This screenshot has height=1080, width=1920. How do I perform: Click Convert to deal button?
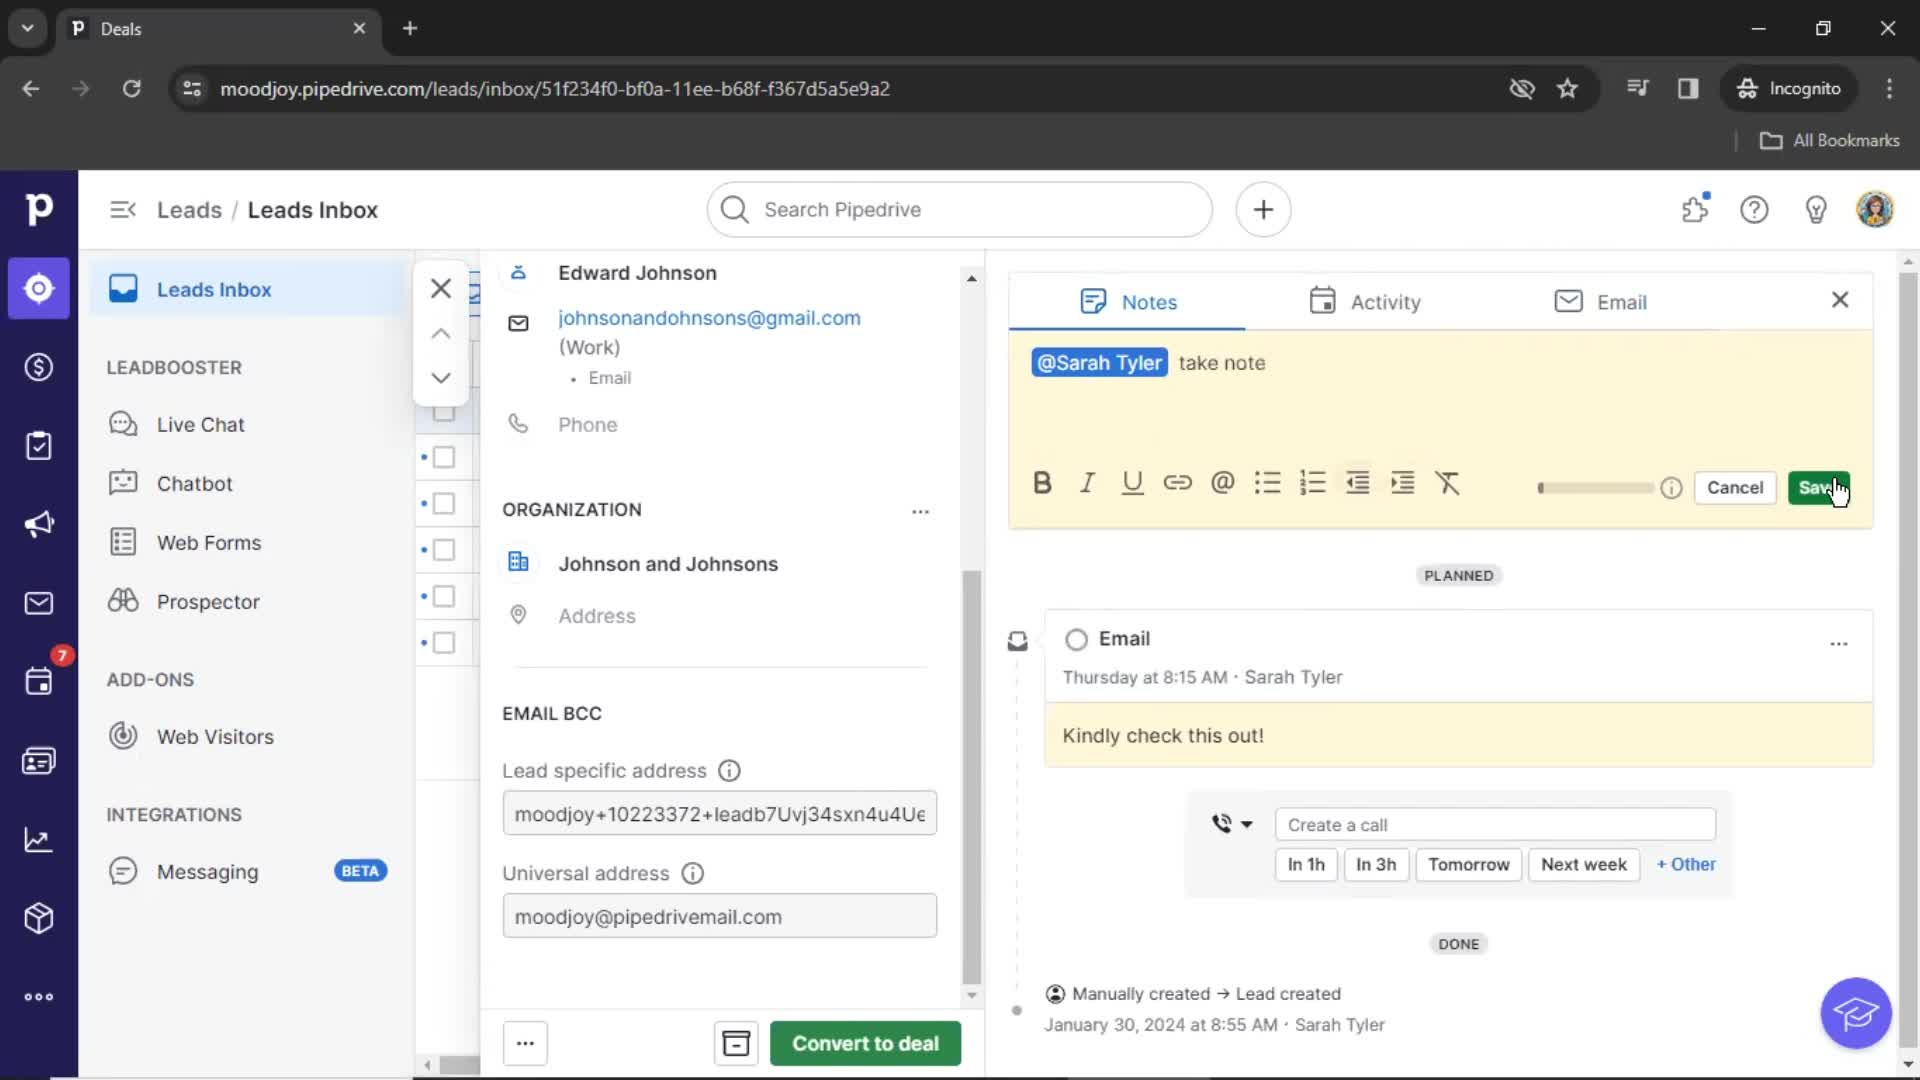pyautogui.click(x=865, y=1043)
